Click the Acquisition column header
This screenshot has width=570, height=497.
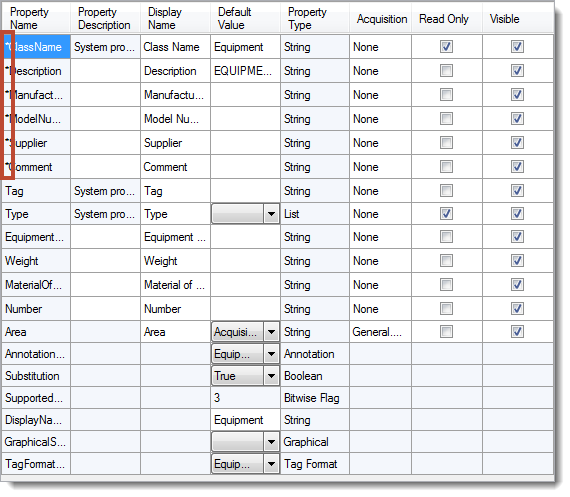(x=381, y=19)
